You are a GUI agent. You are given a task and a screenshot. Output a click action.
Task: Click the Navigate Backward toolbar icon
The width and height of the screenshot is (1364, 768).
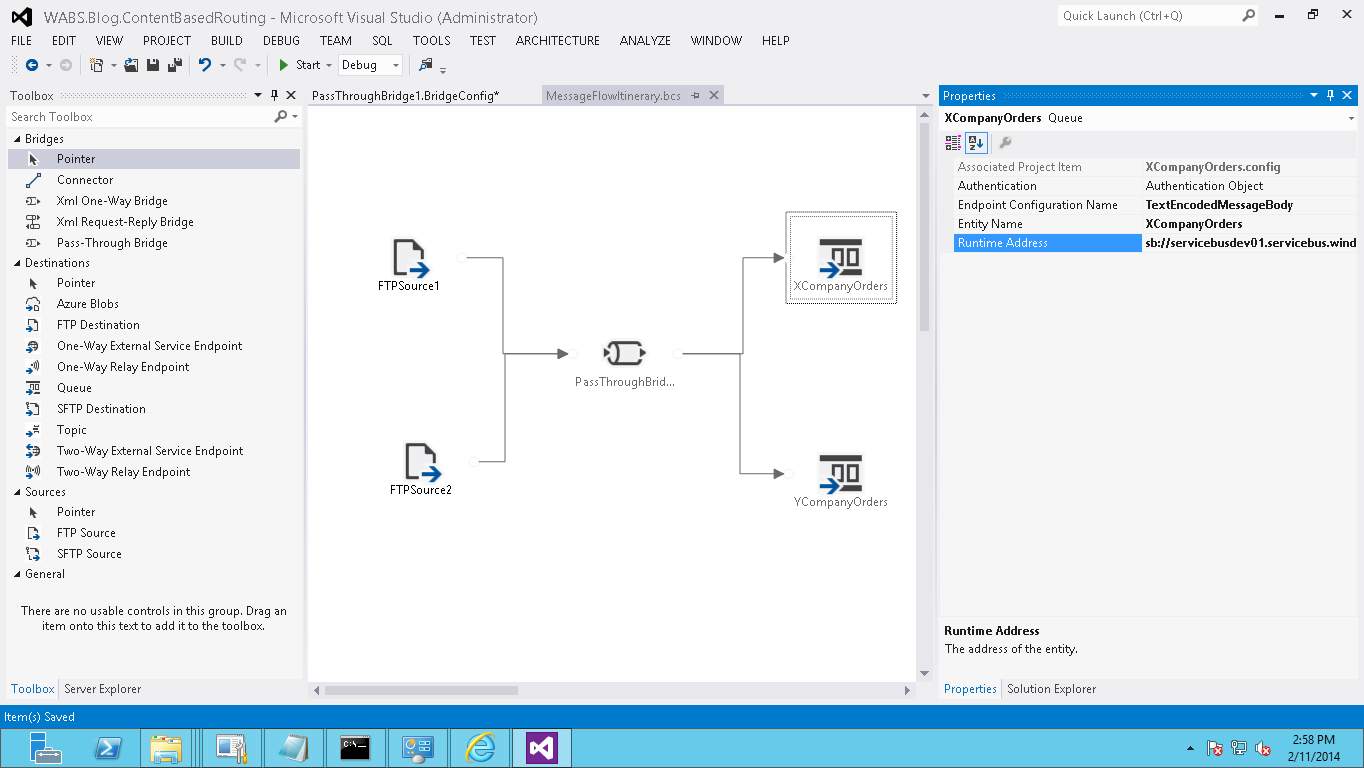point(31,65)
